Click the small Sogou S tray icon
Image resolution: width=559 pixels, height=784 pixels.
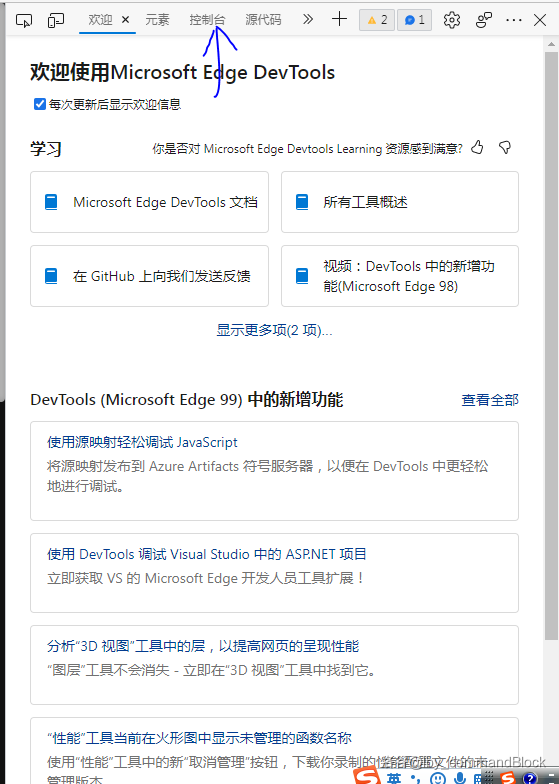coord(507,778)
